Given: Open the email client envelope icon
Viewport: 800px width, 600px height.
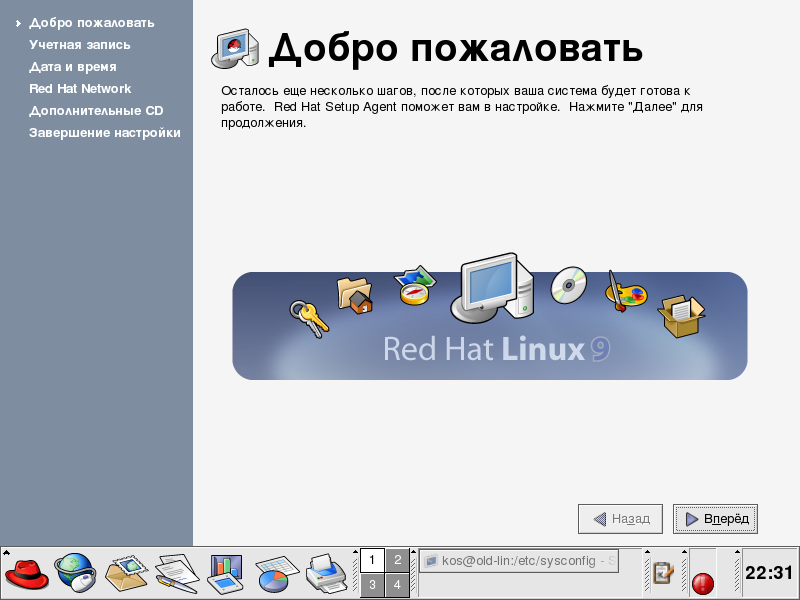Looking at the screenshot, I should point(126,574).
